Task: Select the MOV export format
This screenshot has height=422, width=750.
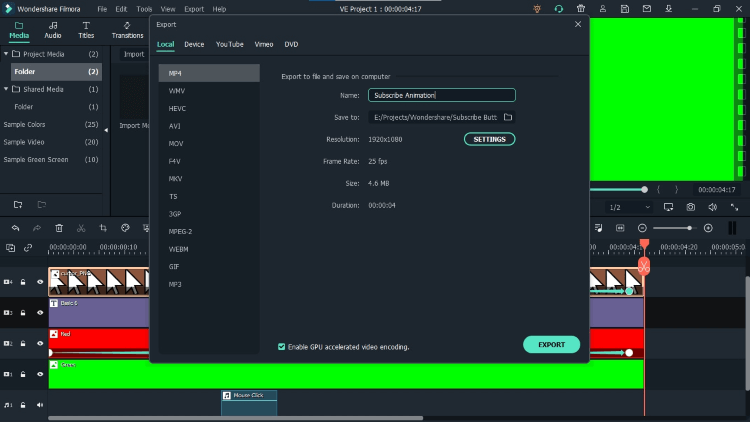Action: 209,144
